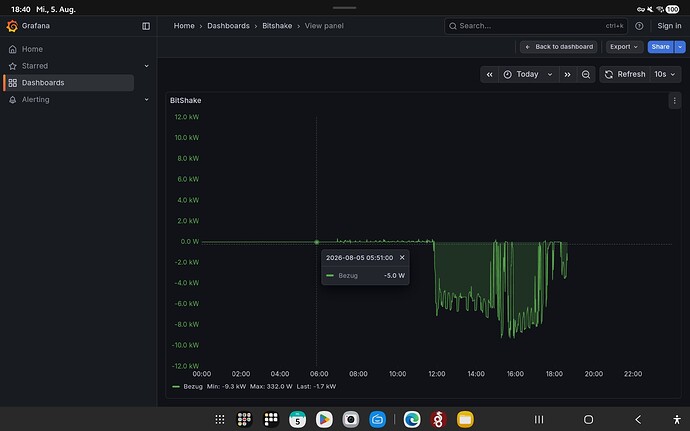690x431 pixels.
Task: Open the Export dropdown
Action: [624, 47]
